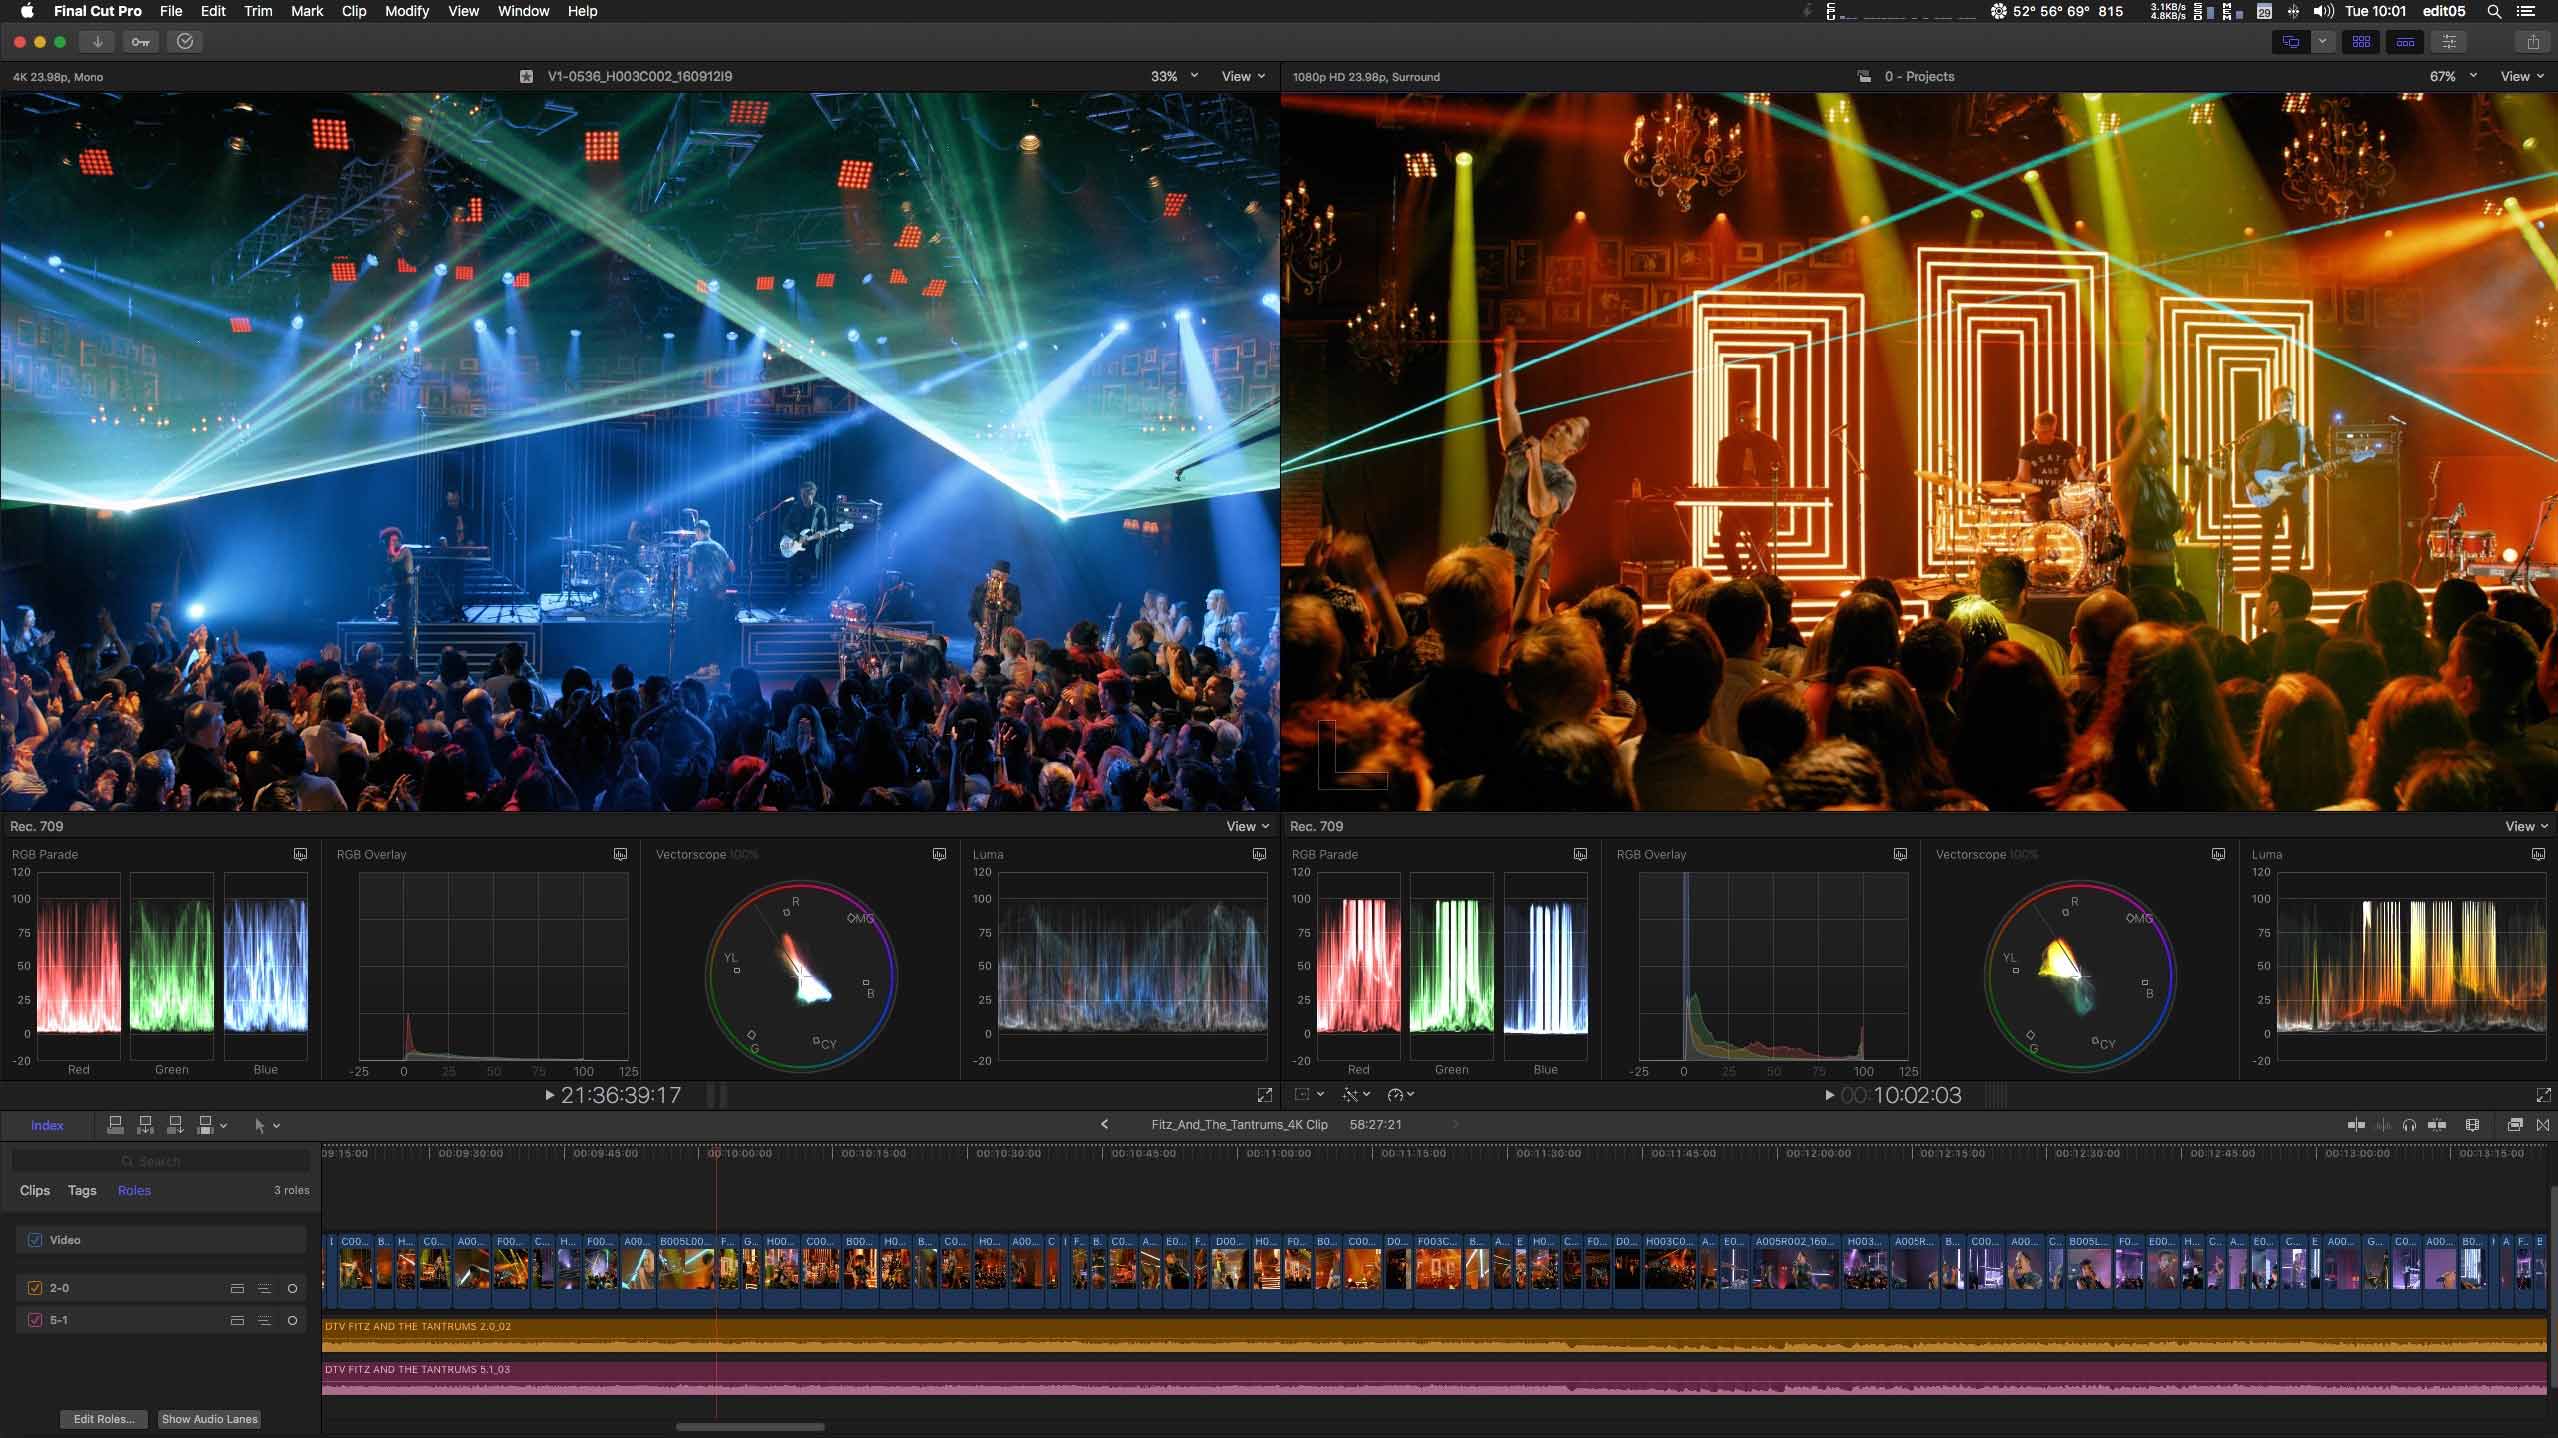Toggle video skimming icon in timeline toolbar
The image size is (2558, 1438).
[x=2355, y=1125]
